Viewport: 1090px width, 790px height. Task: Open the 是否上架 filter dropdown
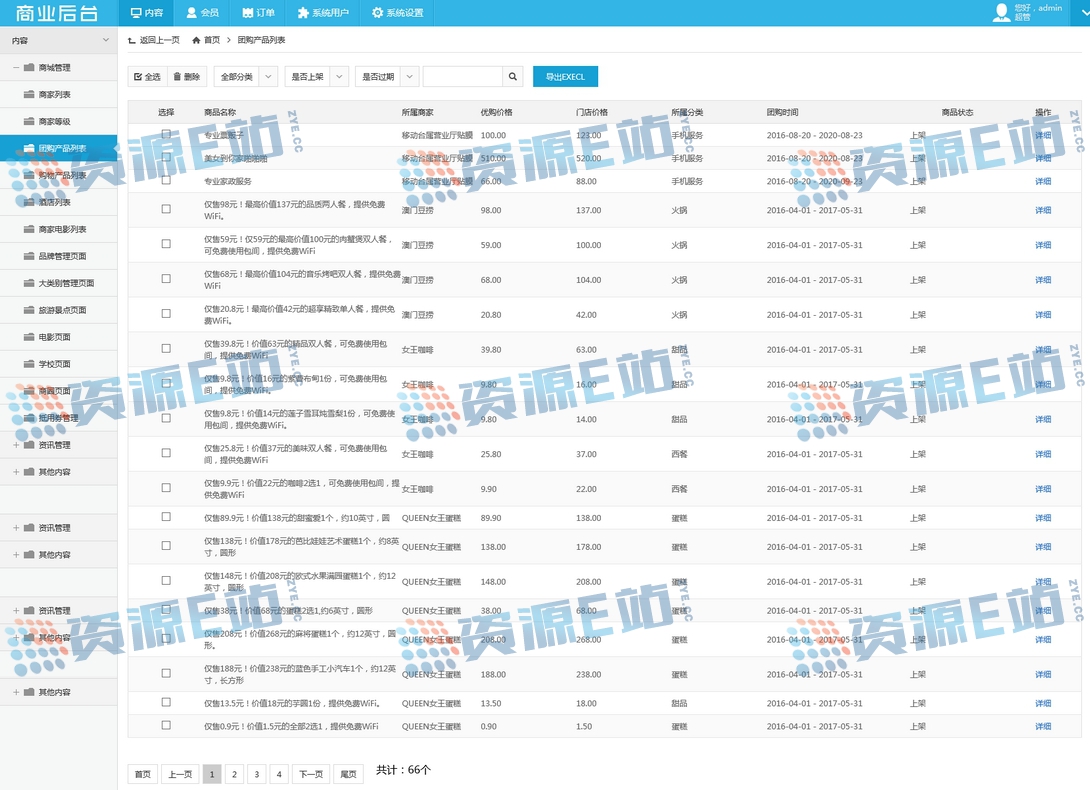tap(316, 77)
